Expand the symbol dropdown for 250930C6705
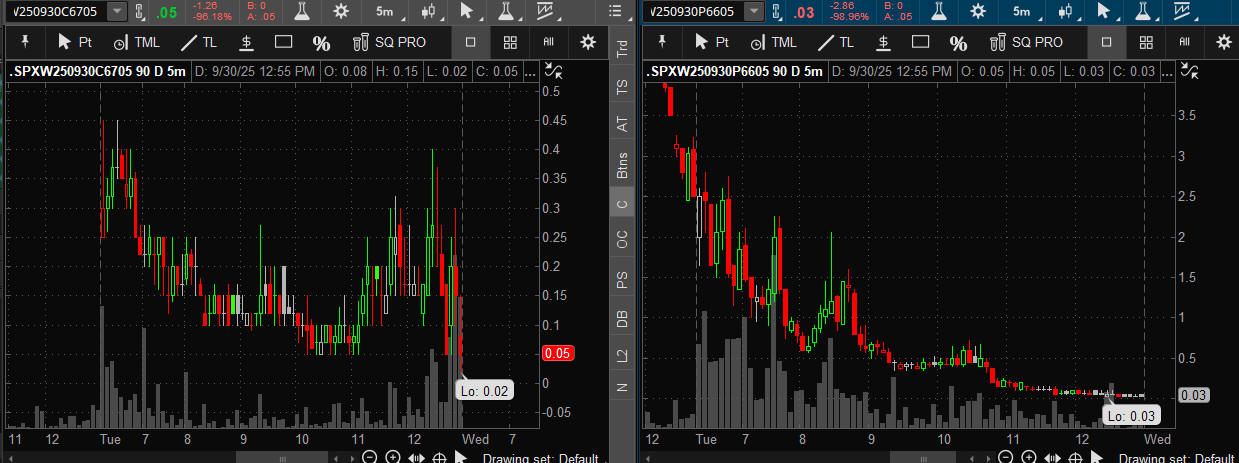This screenshot has width=1239, height=463. click(x=117, y=11)
